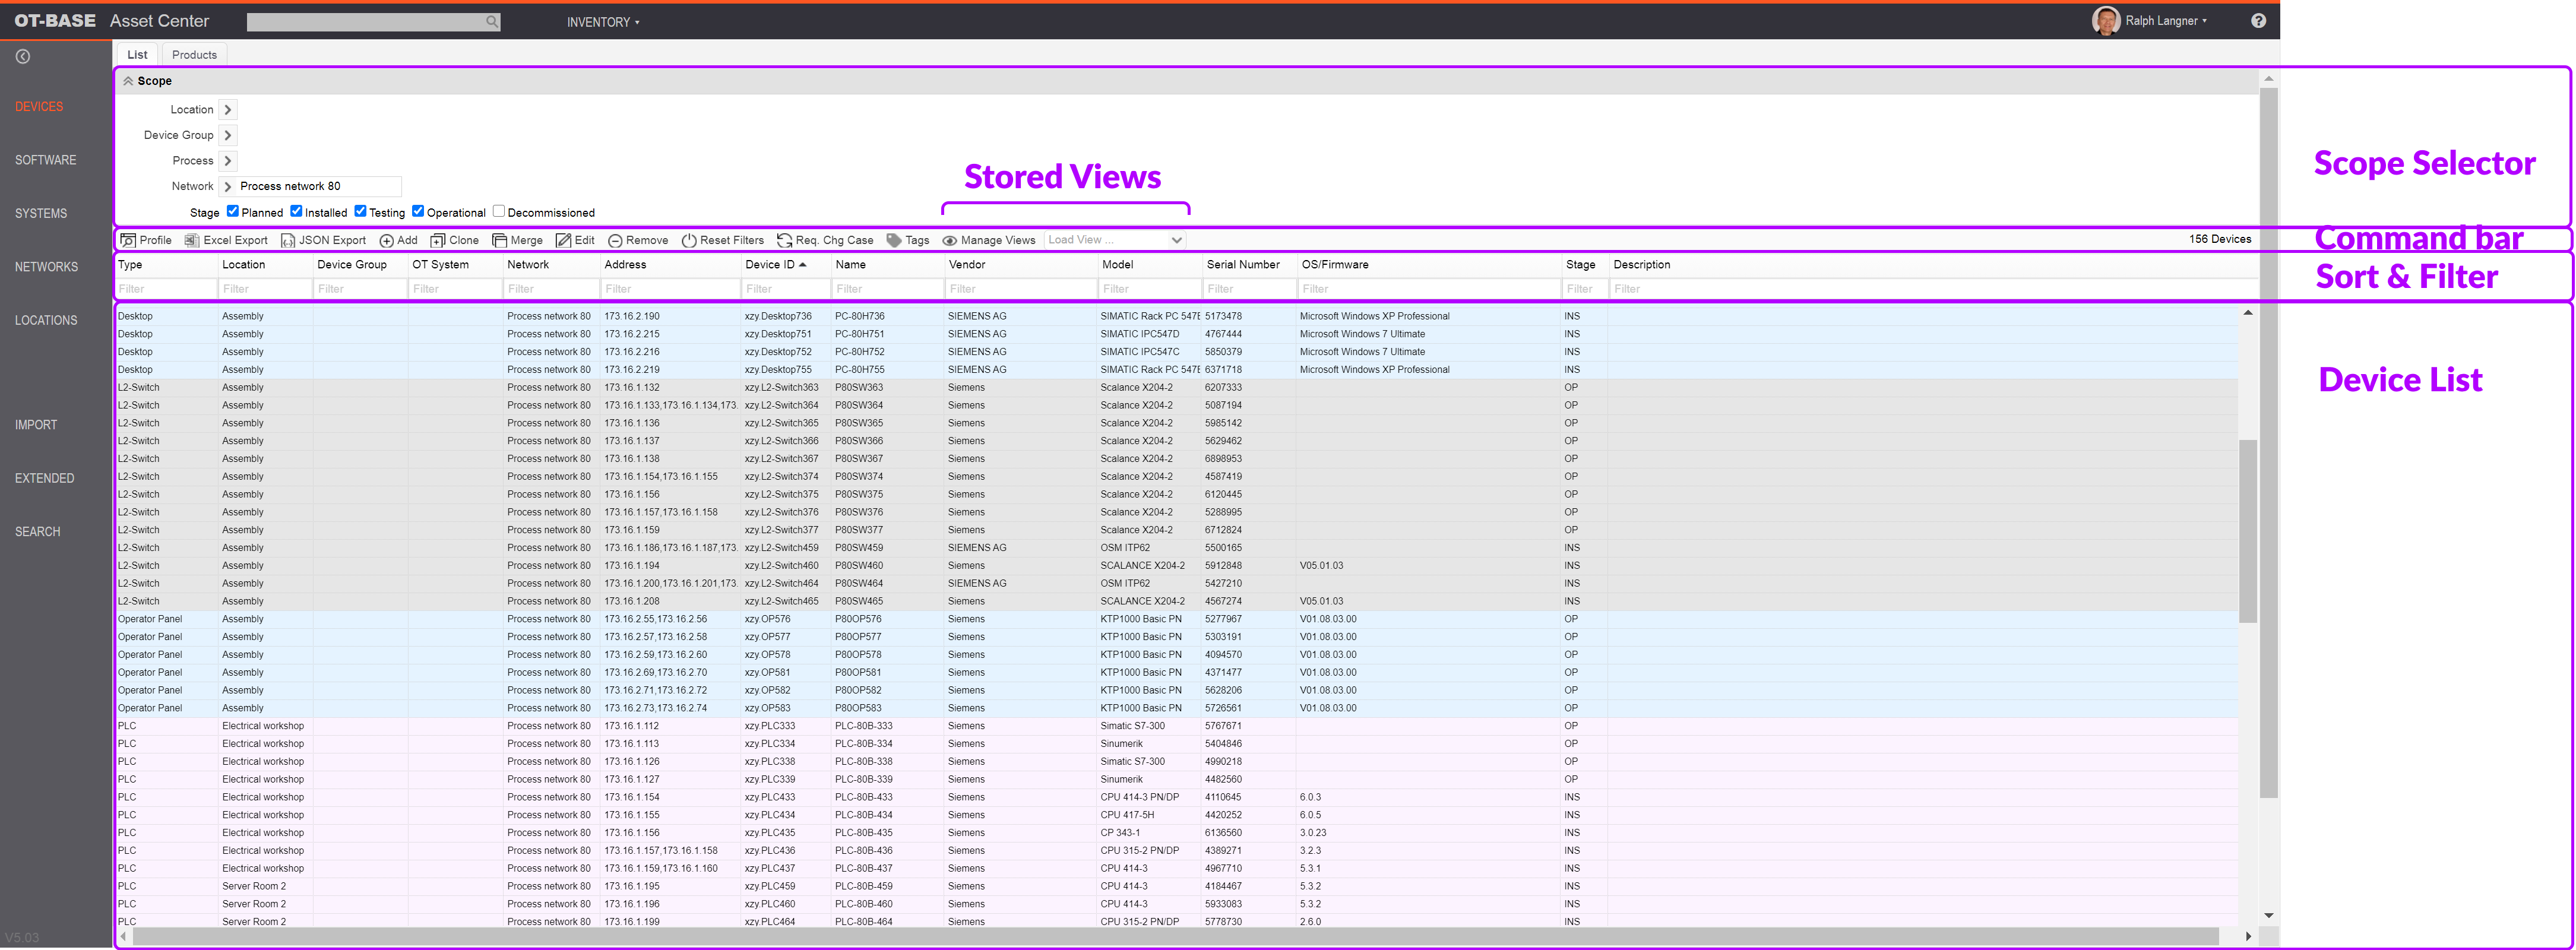
Task: Open LOCATIONS in the sidebar
Action: point(46,321)
